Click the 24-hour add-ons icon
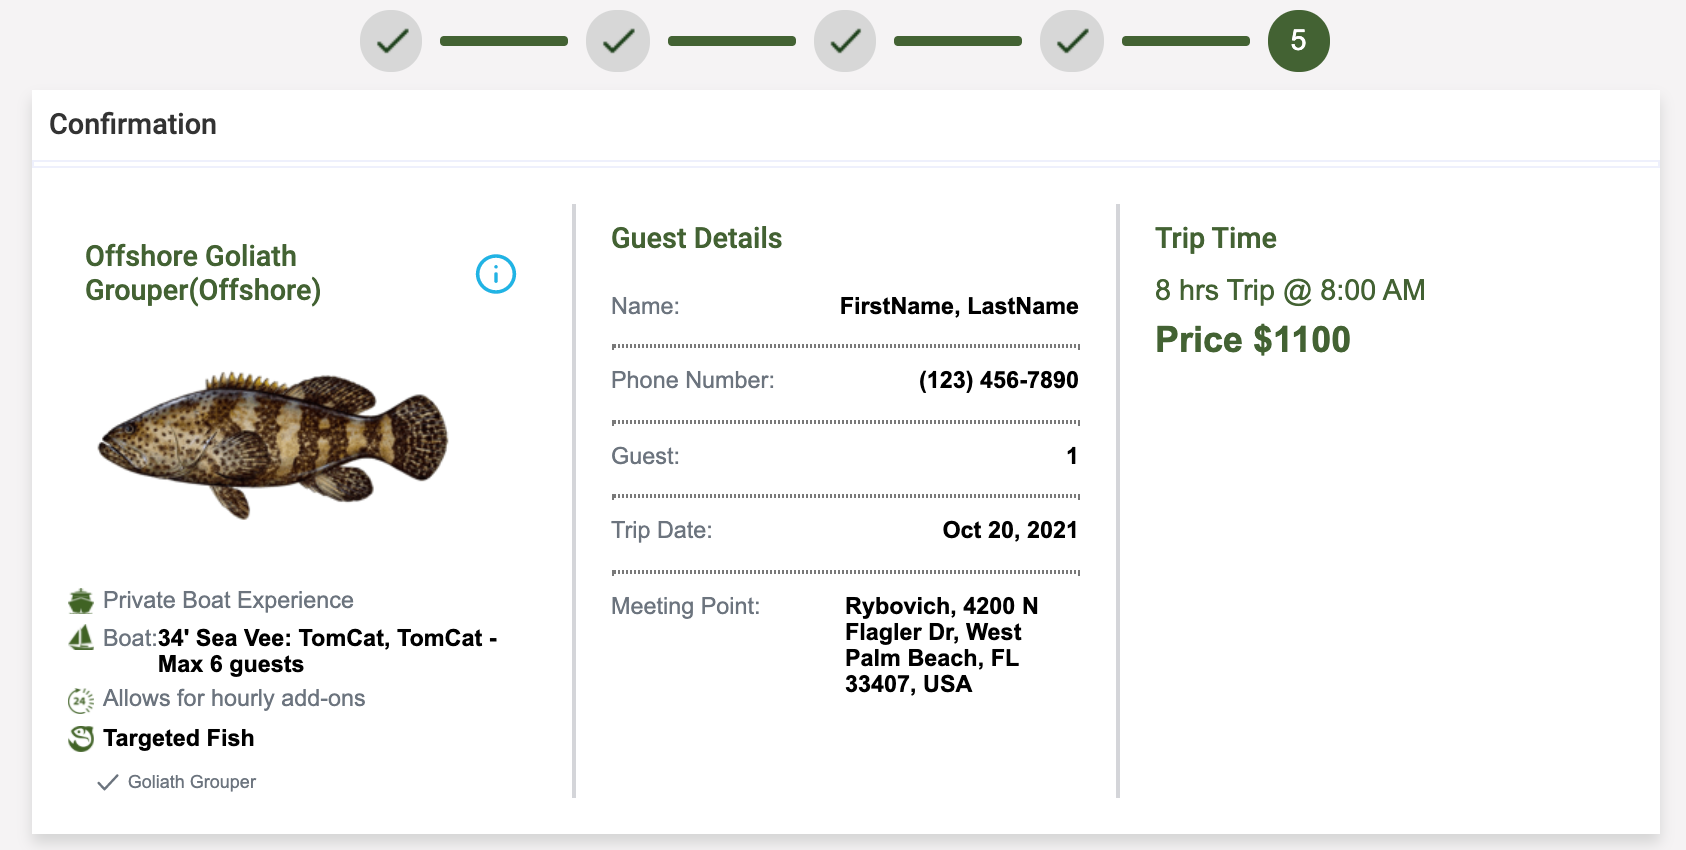The image size is (1686, 850). coord(81,700)
